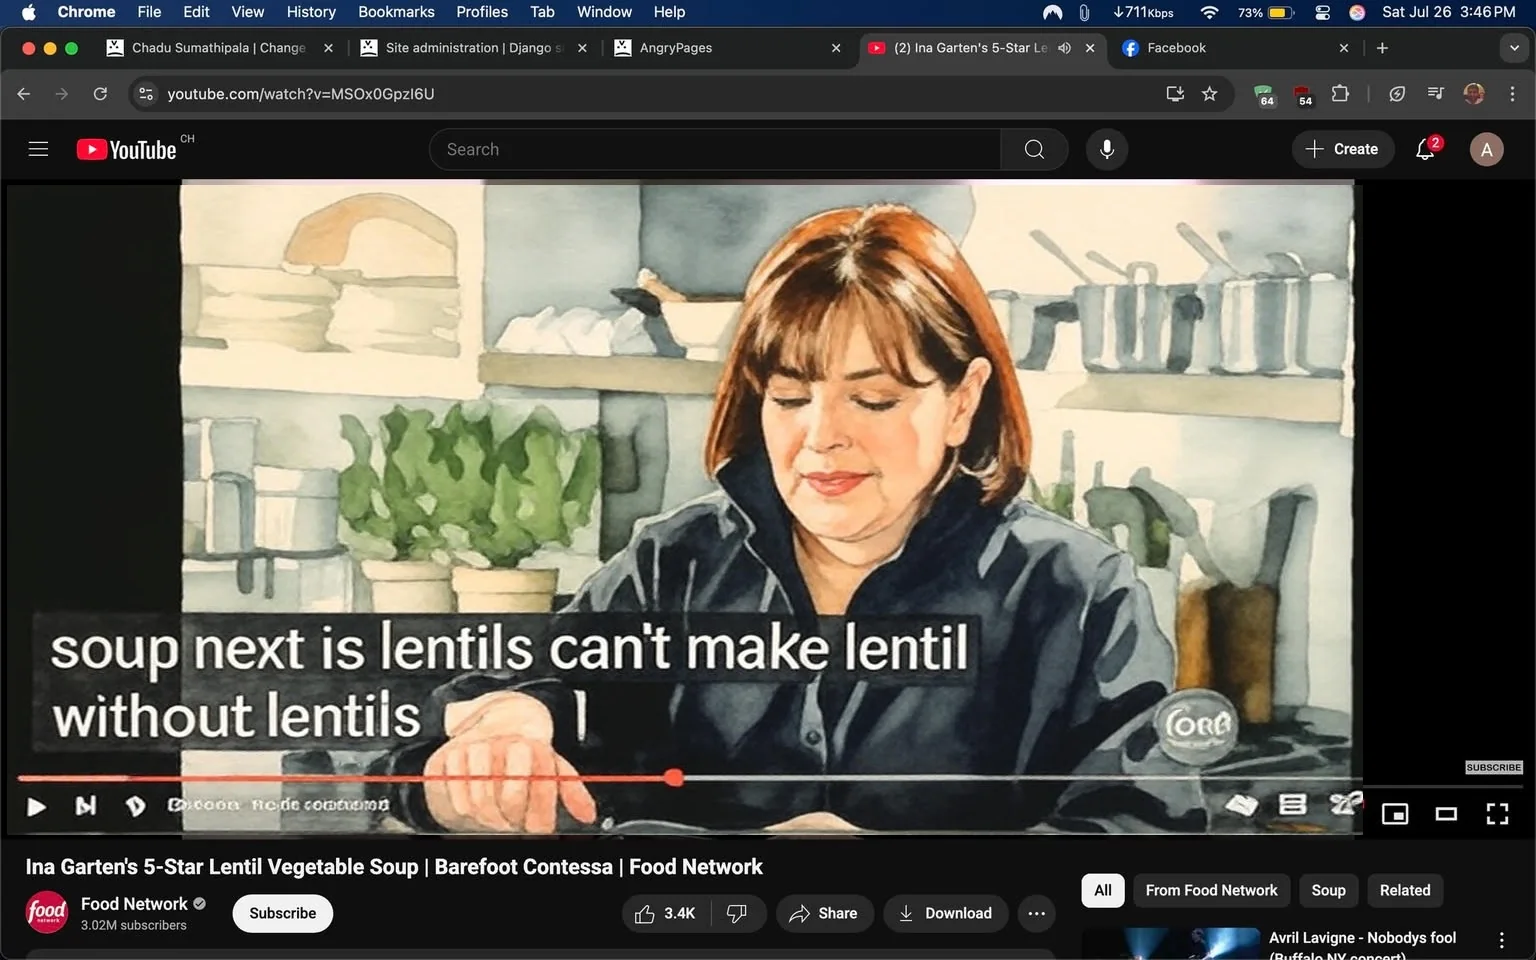Image resolution: width=1536 pixels, height=960 pixels.
Task: Select the Related filter chip
Action: click(1404, 890)
